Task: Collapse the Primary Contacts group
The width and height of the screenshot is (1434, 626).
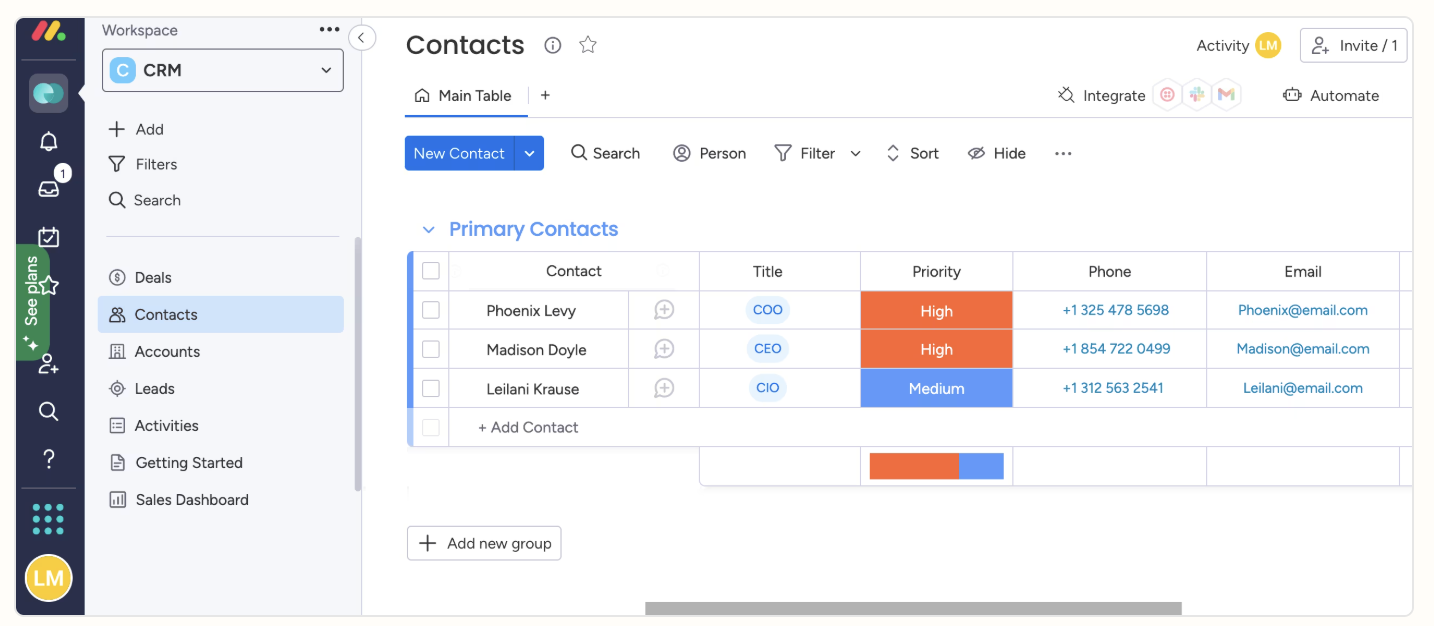Action: 429,230
